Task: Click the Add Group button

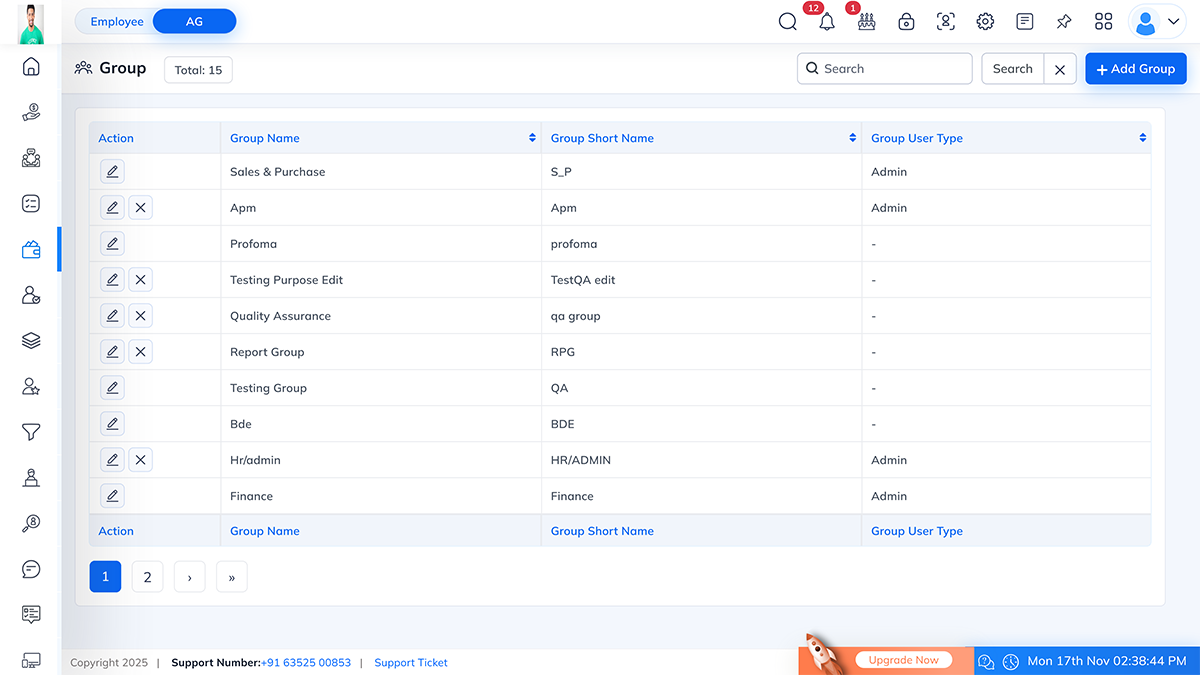Action: pos(1135,69)
